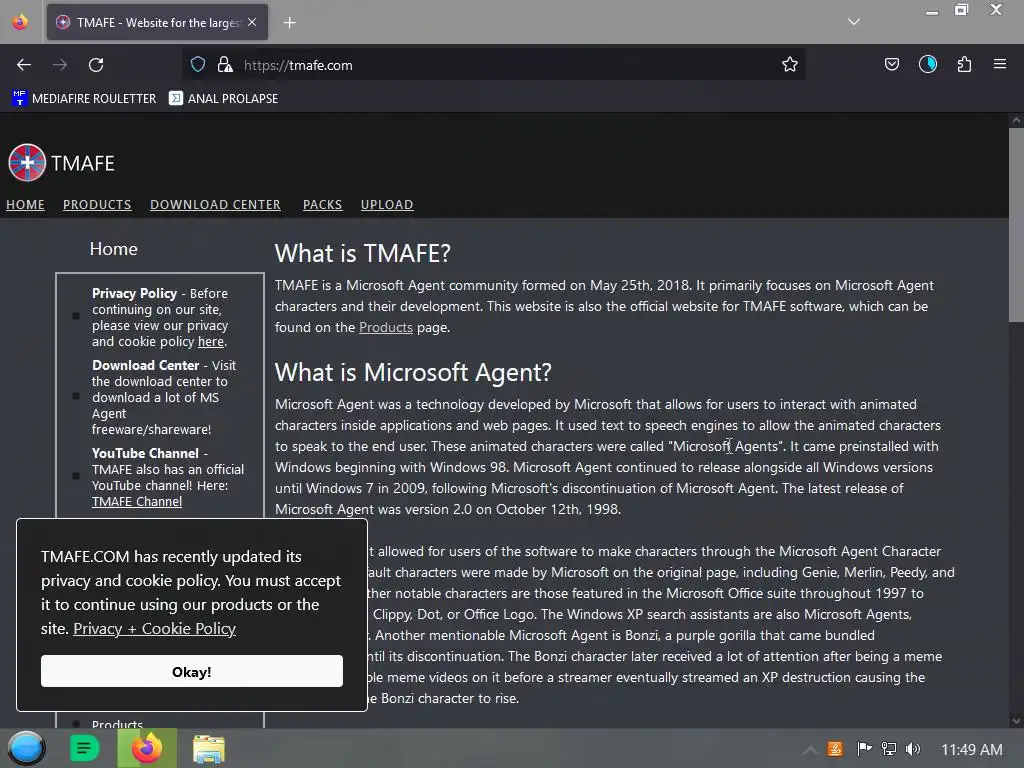The height and width of the screenshot is (768, 1024).
Task: Click the TMAFE round logo image
Action: [x=27, y=163]
